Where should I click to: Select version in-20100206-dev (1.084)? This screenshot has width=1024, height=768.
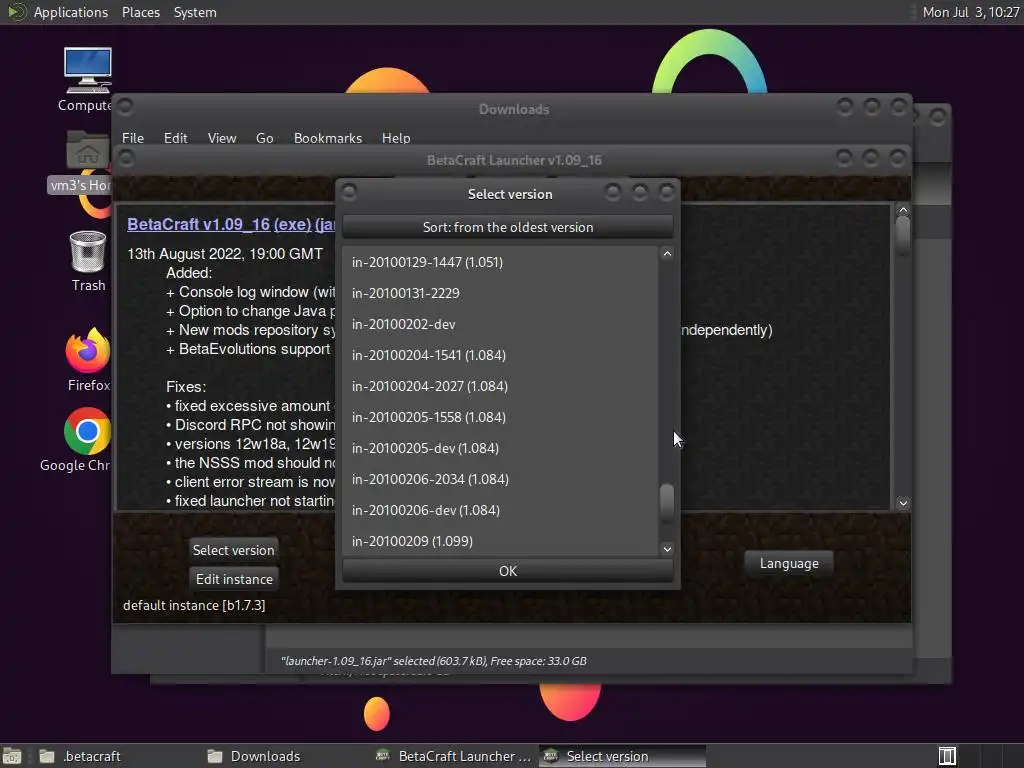500,510
